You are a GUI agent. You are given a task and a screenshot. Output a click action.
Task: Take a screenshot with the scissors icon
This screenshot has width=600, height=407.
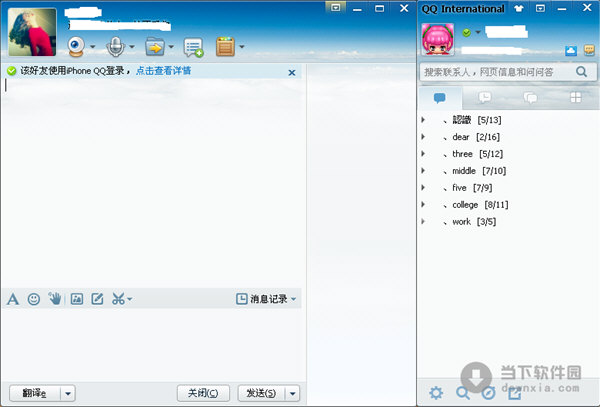[118, 298]
